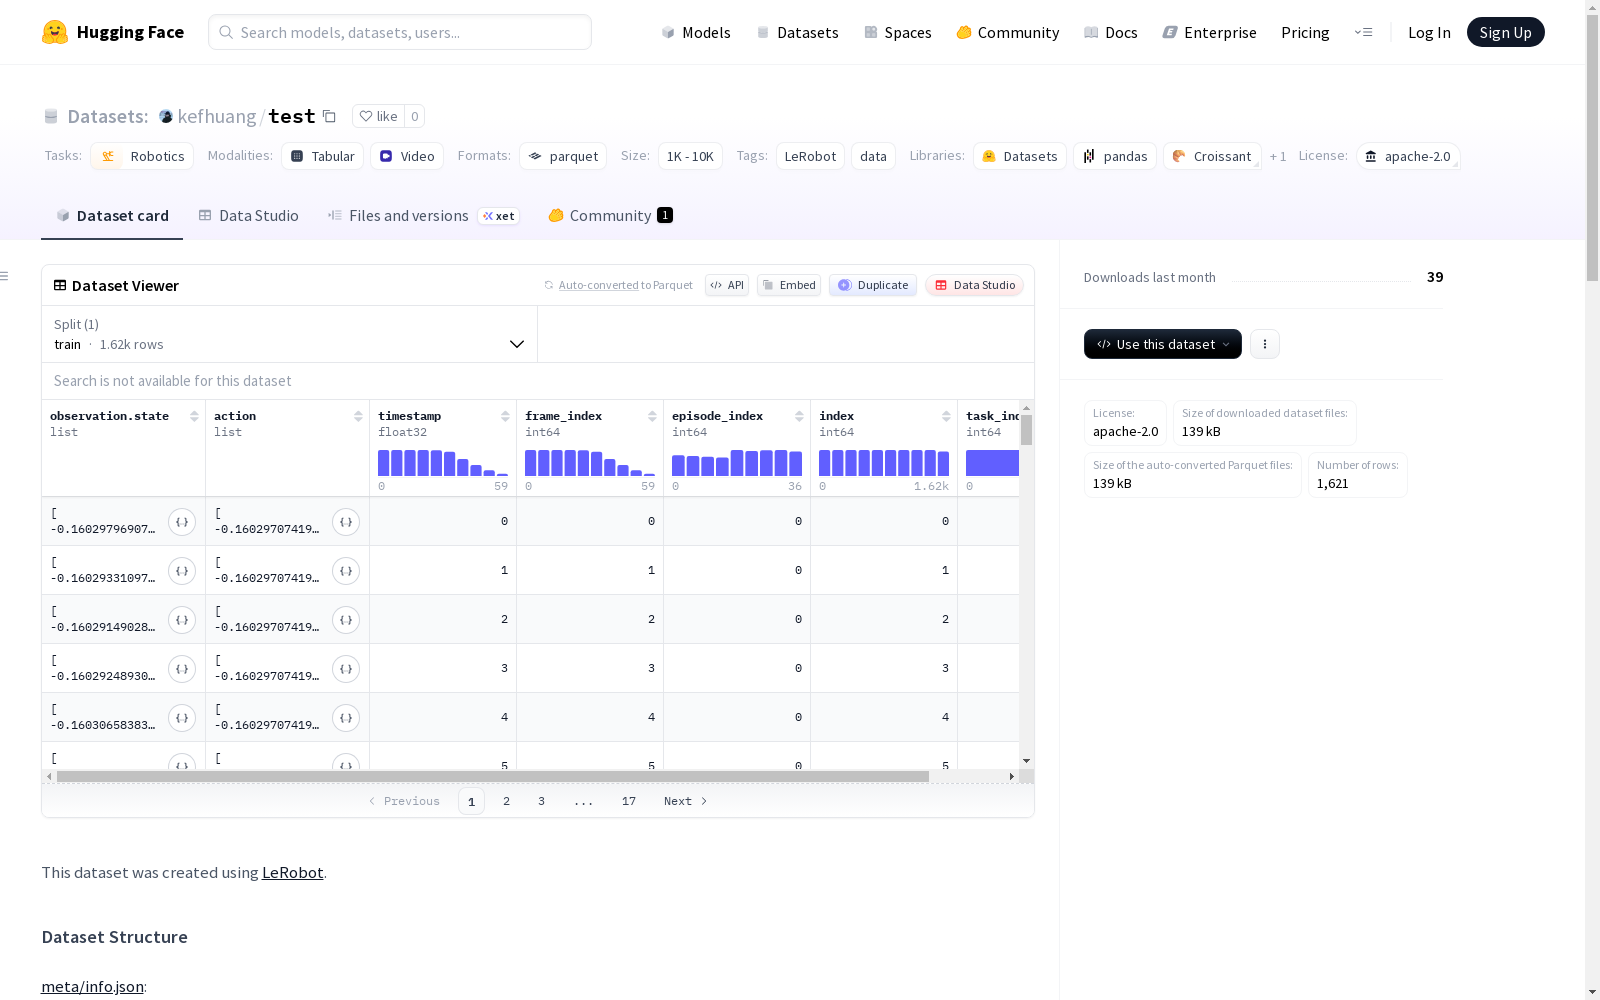
Task: Sort by the timestamp column
Action: (505, 416)
